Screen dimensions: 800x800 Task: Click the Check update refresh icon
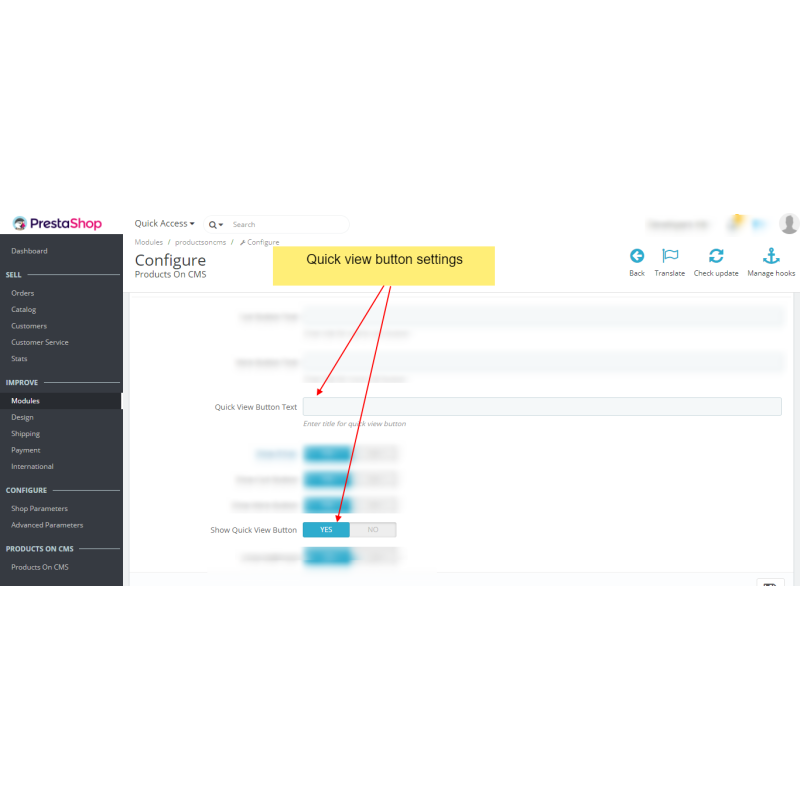716,256
